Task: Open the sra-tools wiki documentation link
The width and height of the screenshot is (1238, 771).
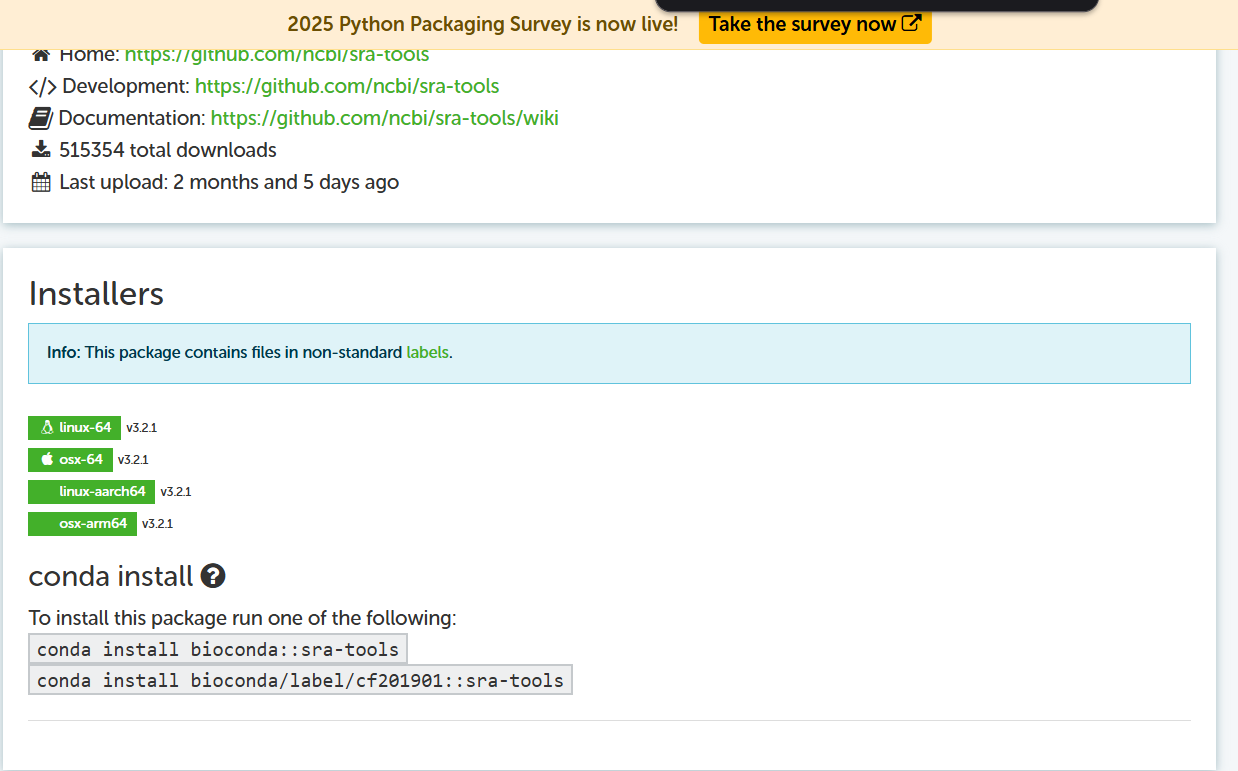Action: [385, 119]
